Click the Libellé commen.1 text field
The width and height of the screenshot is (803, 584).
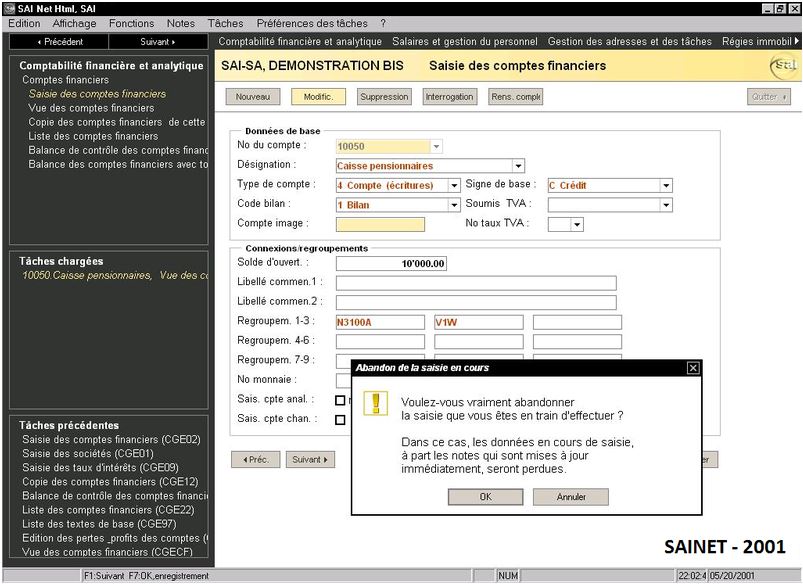(x=476, y=283)
